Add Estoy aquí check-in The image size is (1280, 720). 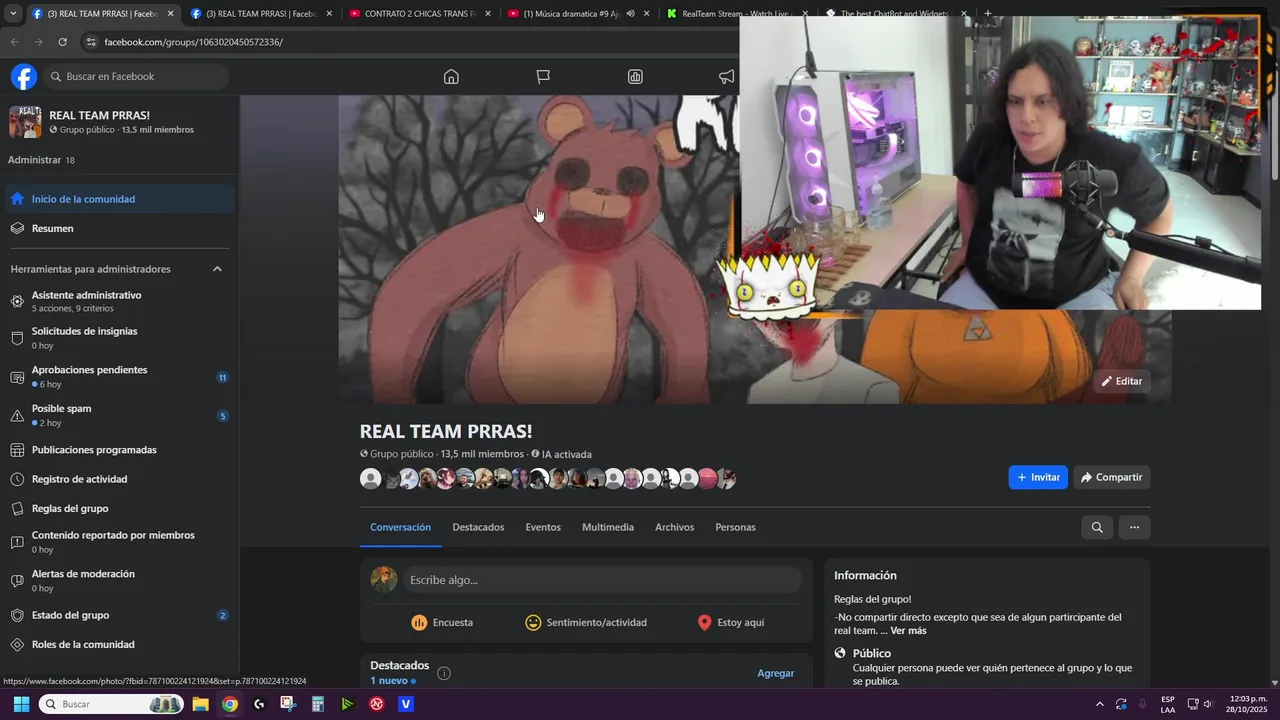click(730, 622)
